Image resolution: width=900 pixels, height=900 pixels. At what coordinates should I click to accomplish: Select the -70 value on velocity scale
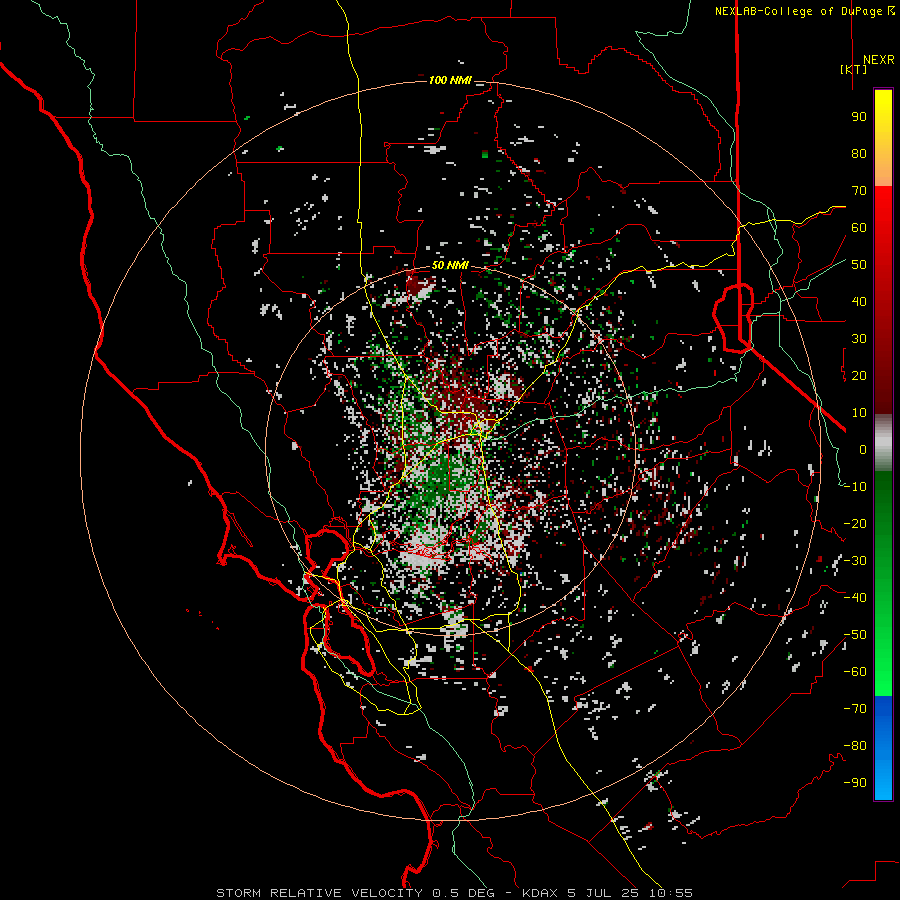tap(855, 709)
